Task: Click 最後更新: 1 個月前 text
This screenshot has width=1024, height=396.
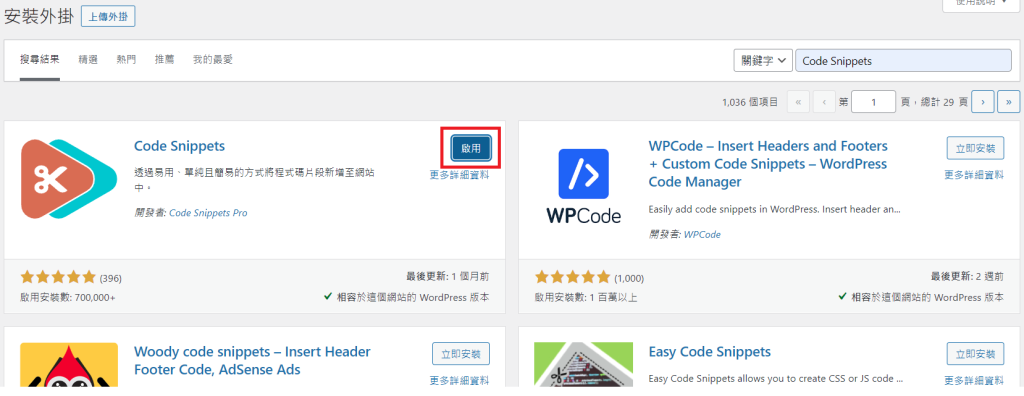Action: pyautogui.click(x=447, y=277)
